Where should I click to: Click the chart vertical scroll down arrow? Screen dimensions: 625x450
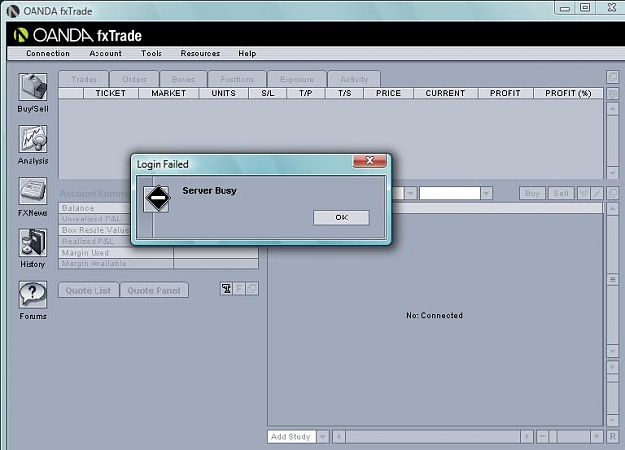point(612,351)
